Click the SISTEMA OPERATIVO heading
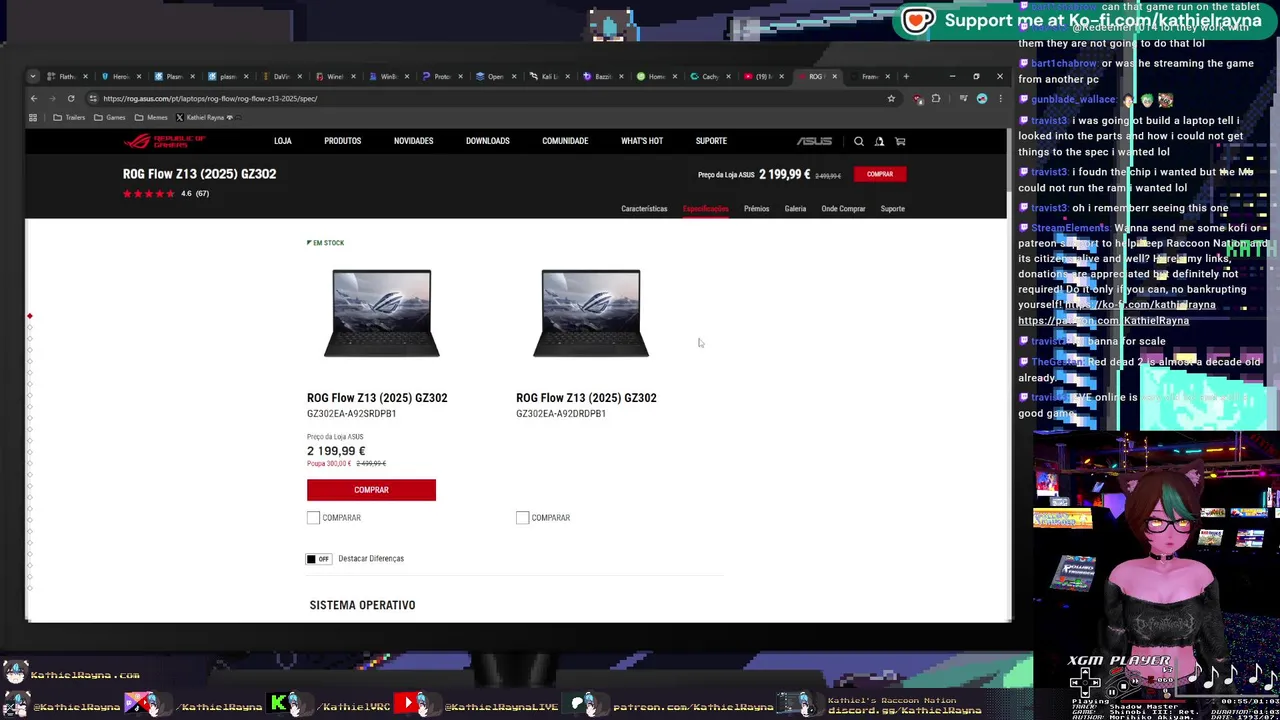 [362, 605]
